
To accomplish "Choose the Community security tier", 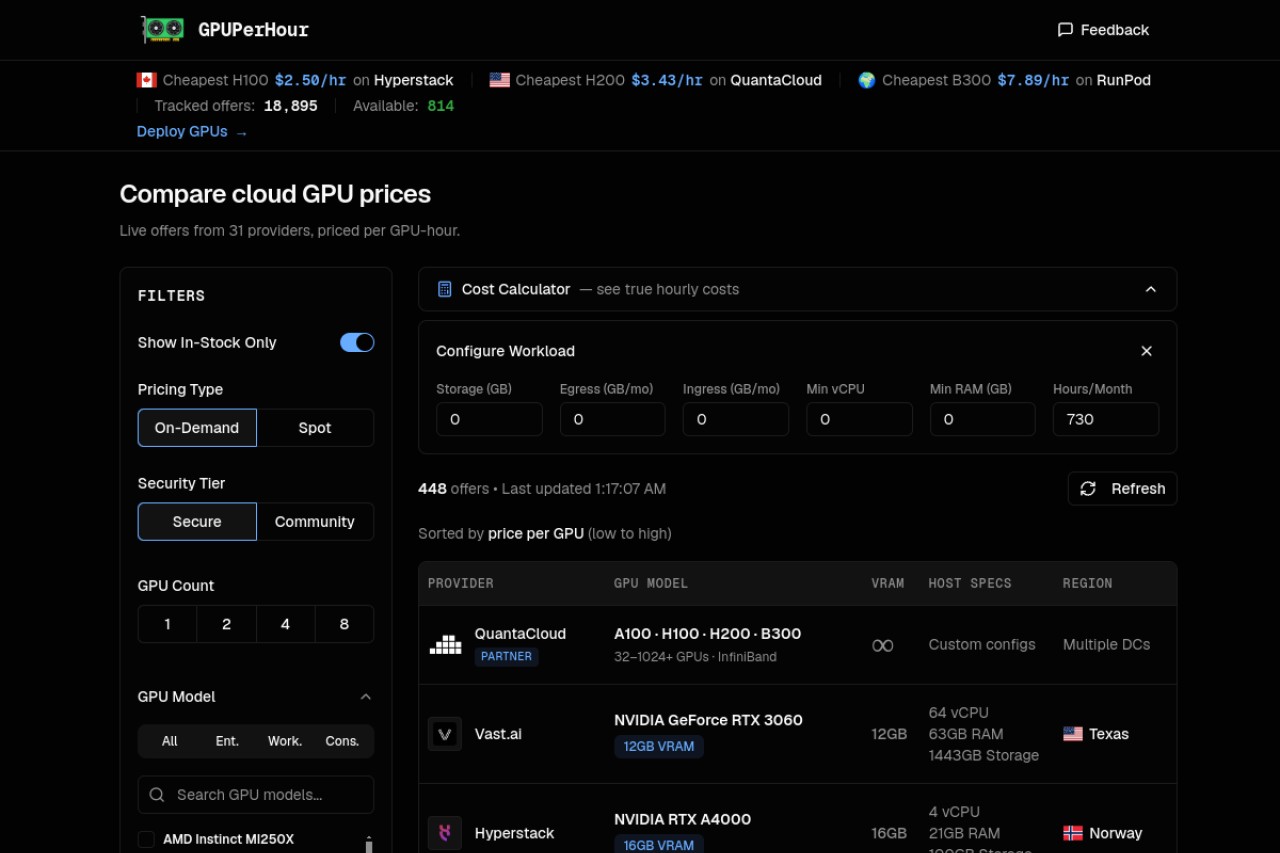I will 315,522.
